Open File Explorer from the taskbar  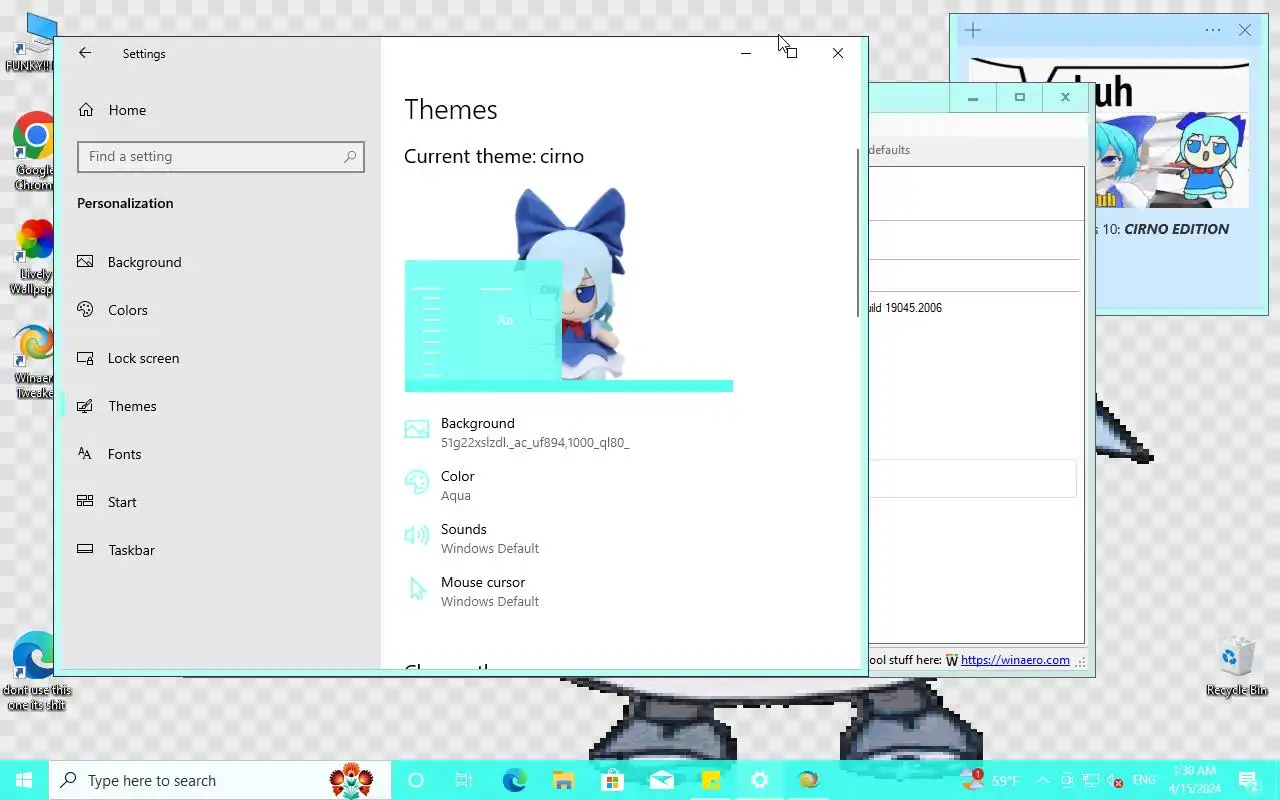tap(563, 781)
